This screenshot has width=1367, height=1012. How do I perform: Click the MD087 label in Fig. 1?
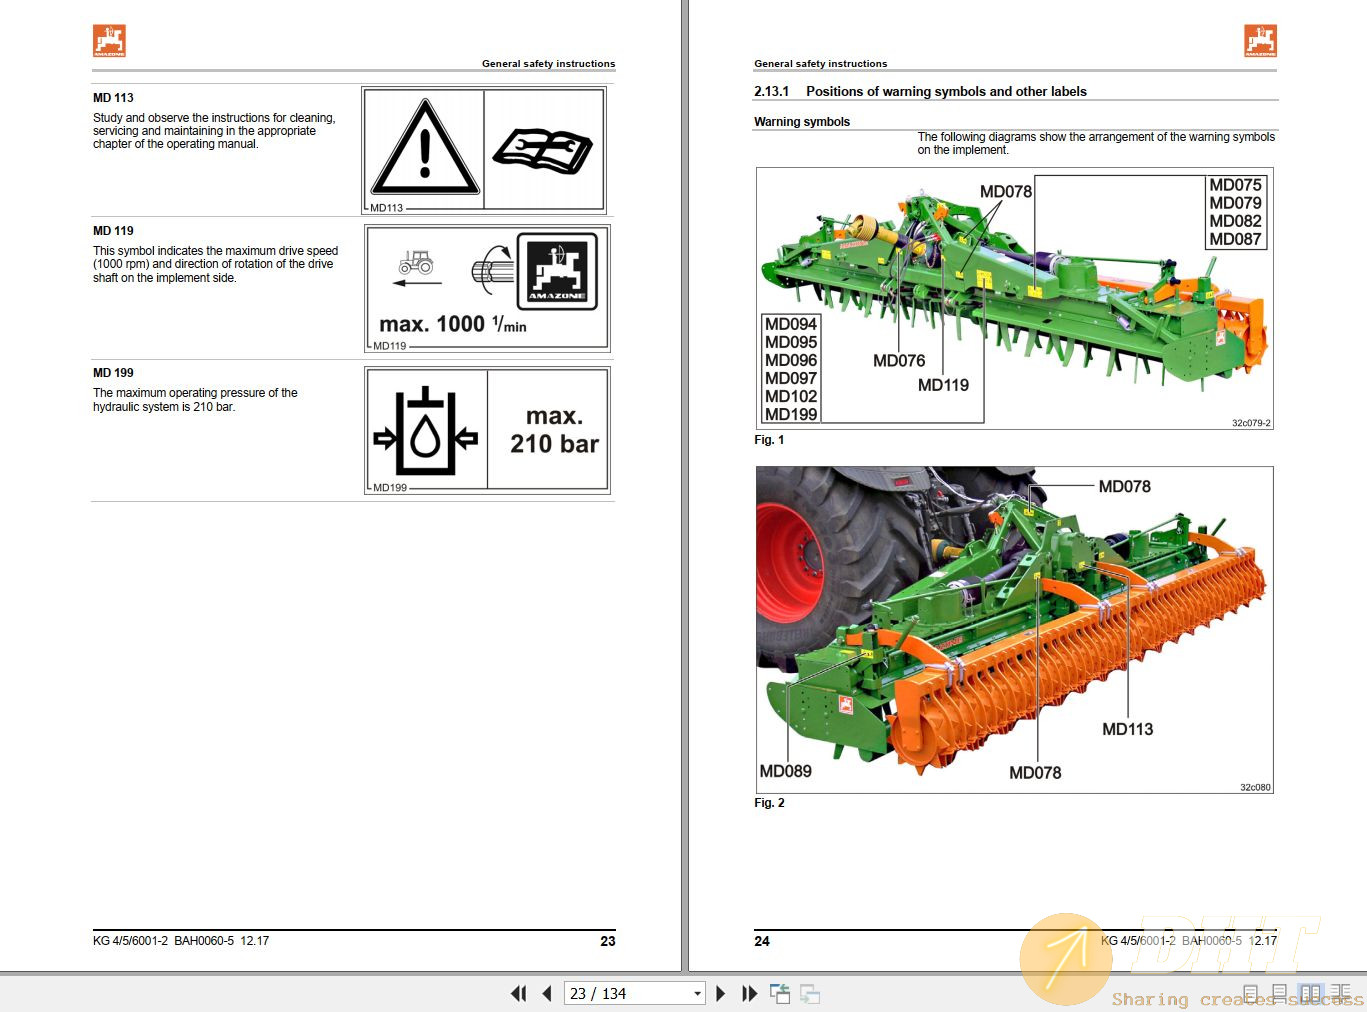(x=1236, y=239)
